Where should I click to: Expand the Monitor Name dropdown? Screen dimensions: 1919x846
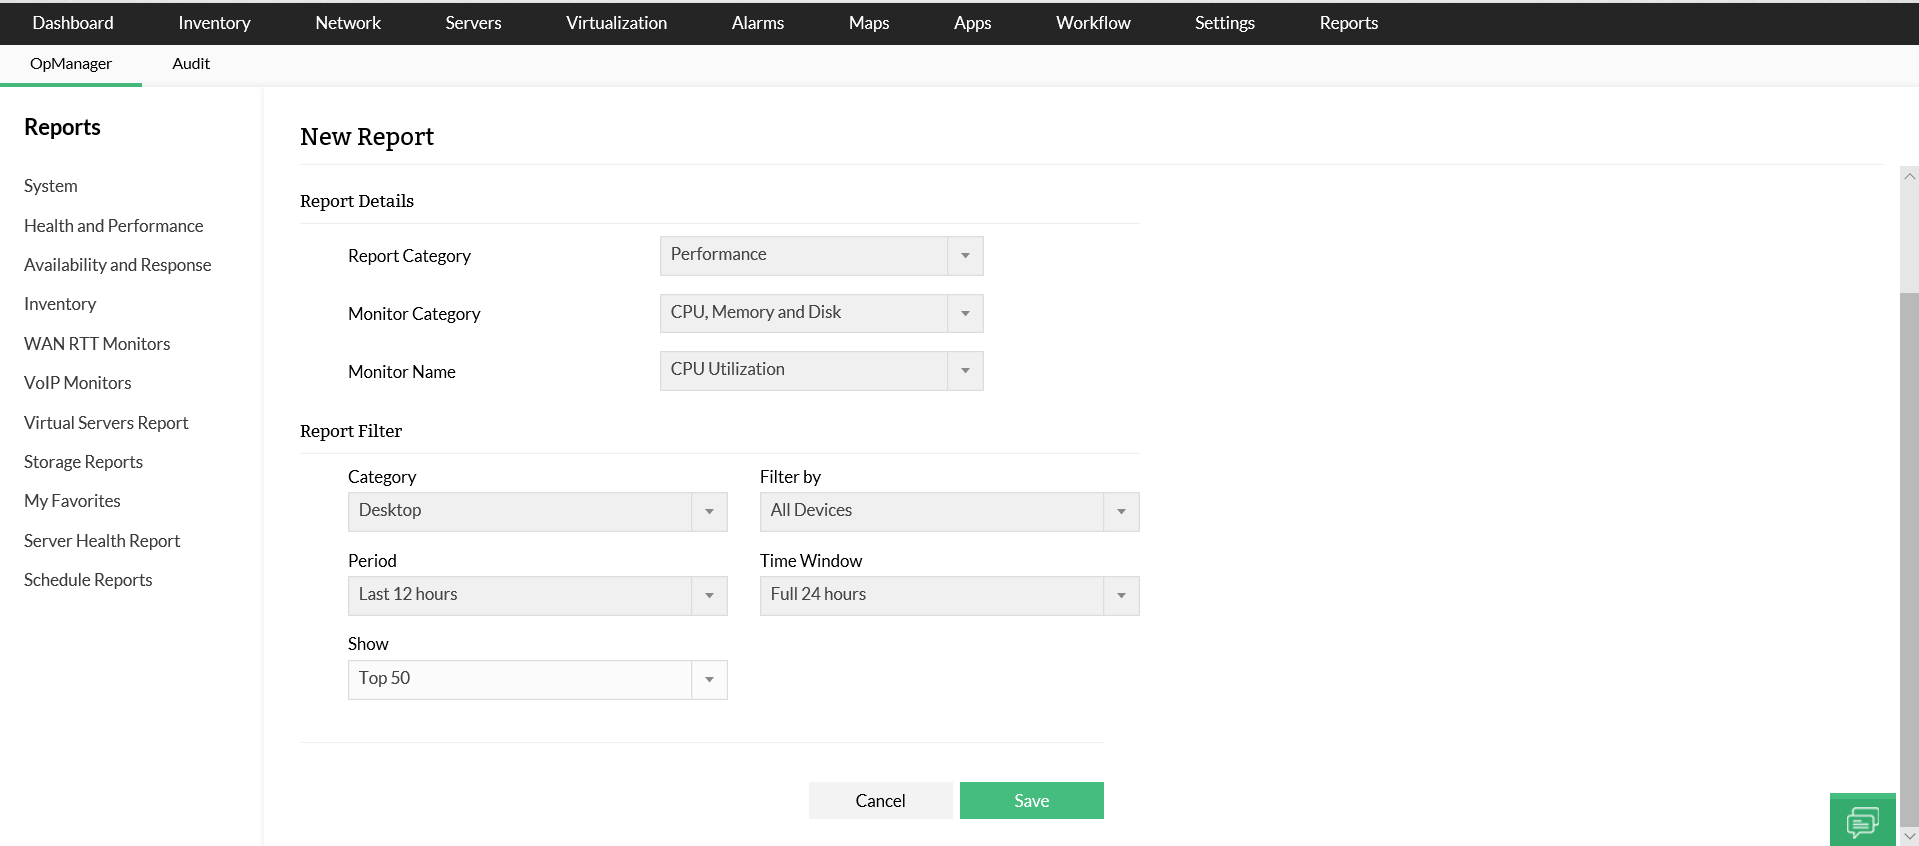coord(965,371)
